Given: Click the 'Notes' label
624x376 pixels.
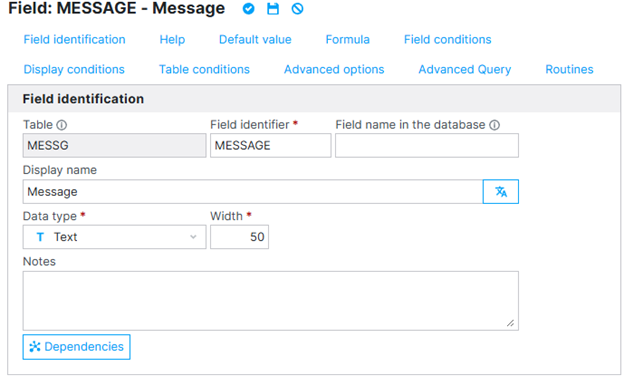Looking at the screenshot, I should click(39, 261).
